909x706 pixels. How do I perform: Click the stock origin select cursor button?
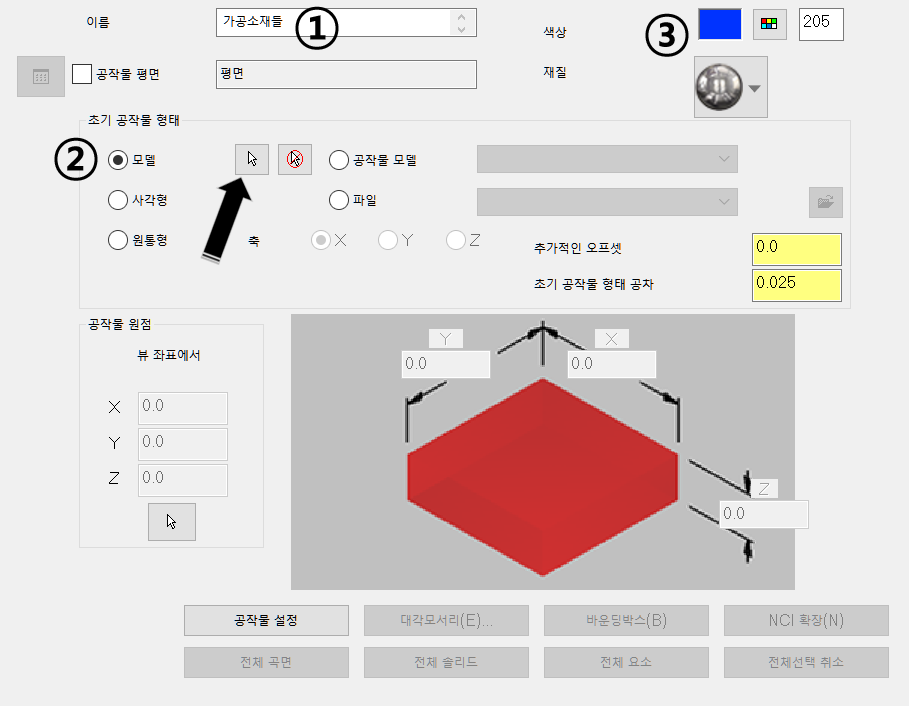point(172,522)
